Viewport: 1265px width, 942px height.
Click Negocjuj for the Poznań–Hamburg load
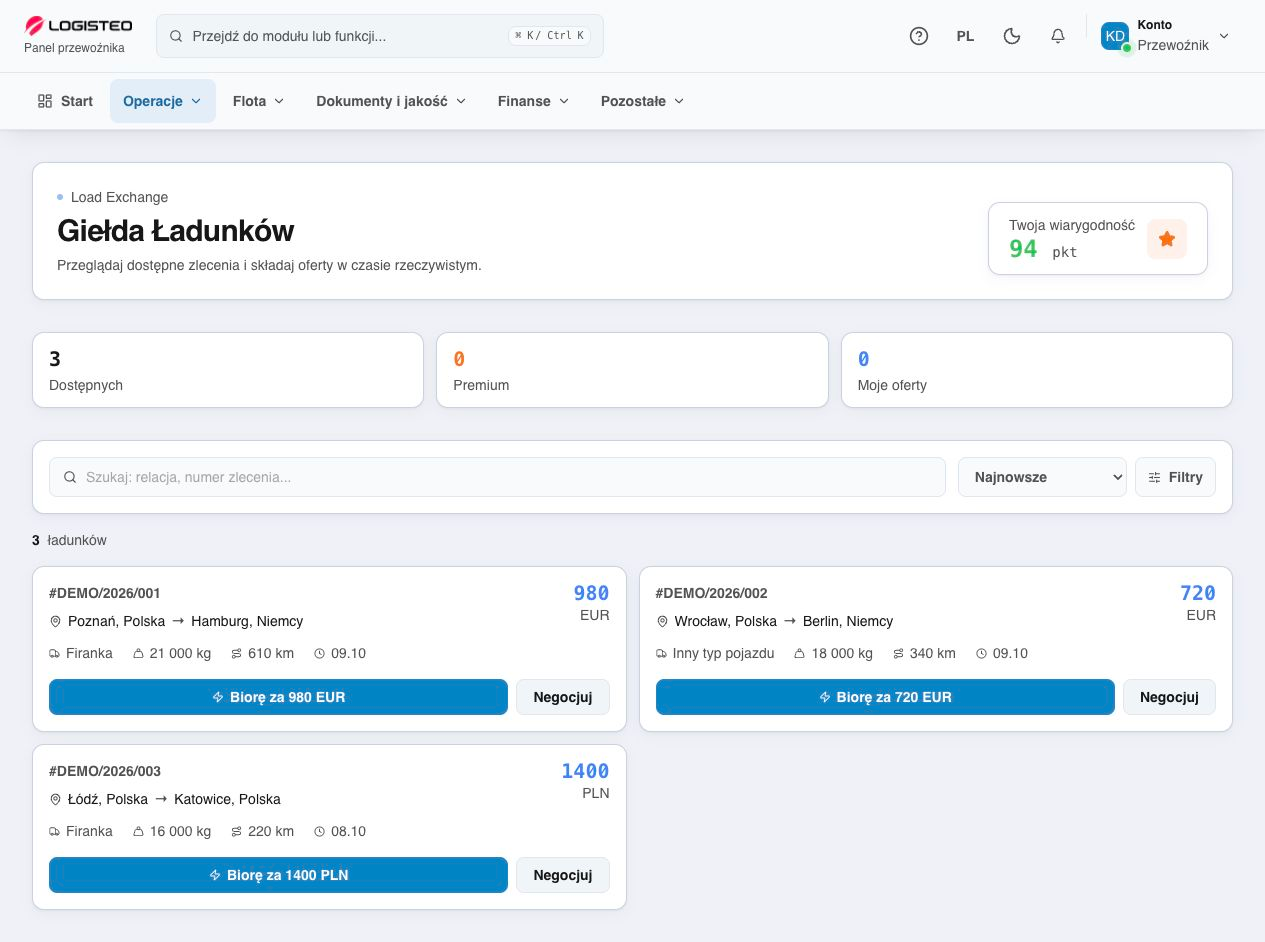click(x=563, y=697)
